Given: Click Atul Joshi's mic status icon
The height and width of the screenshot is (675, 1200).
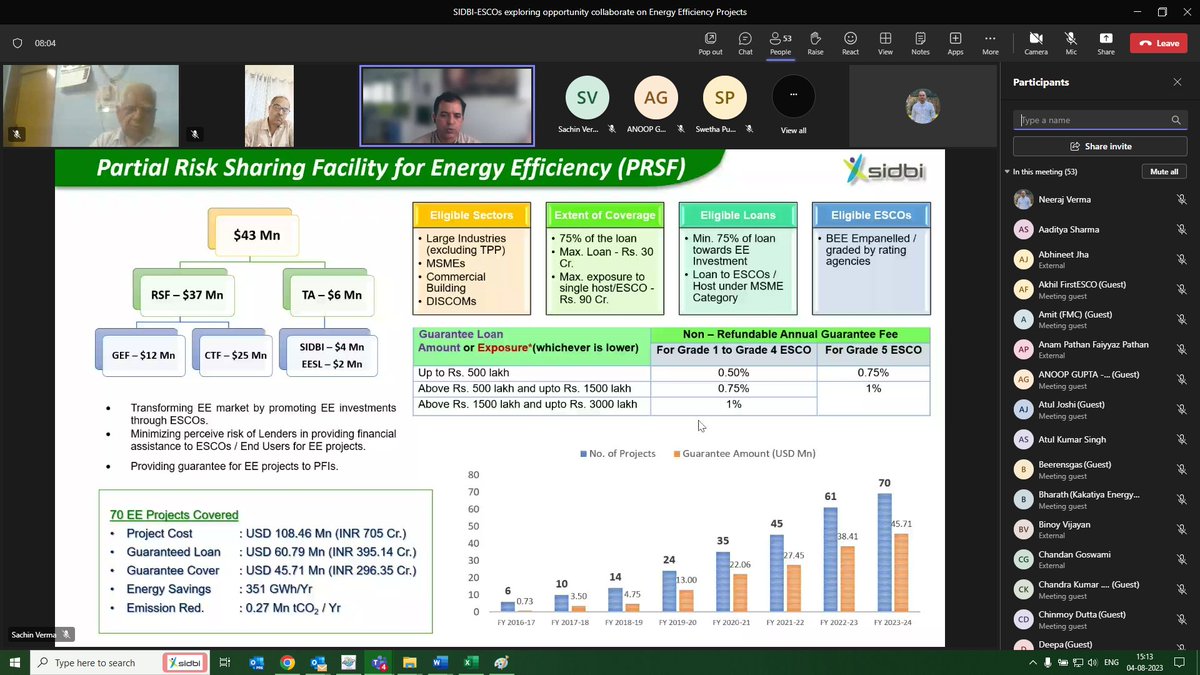Looking at the screenshot, I should coord(1181,410).
